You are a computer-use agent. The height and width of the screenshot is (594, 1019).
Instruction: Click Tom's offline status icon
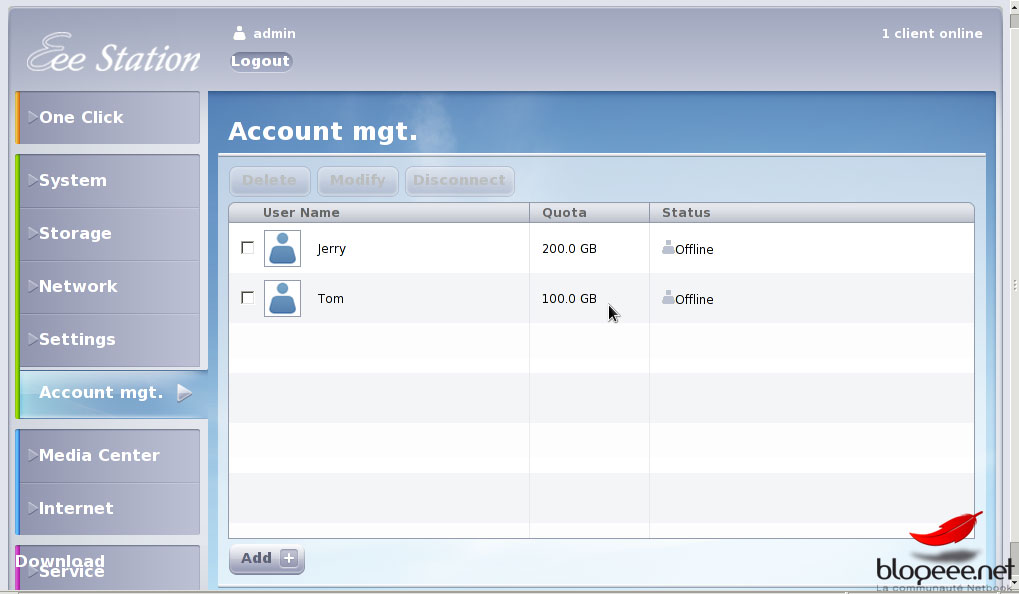pyautogui.click(x=668, y=298)
